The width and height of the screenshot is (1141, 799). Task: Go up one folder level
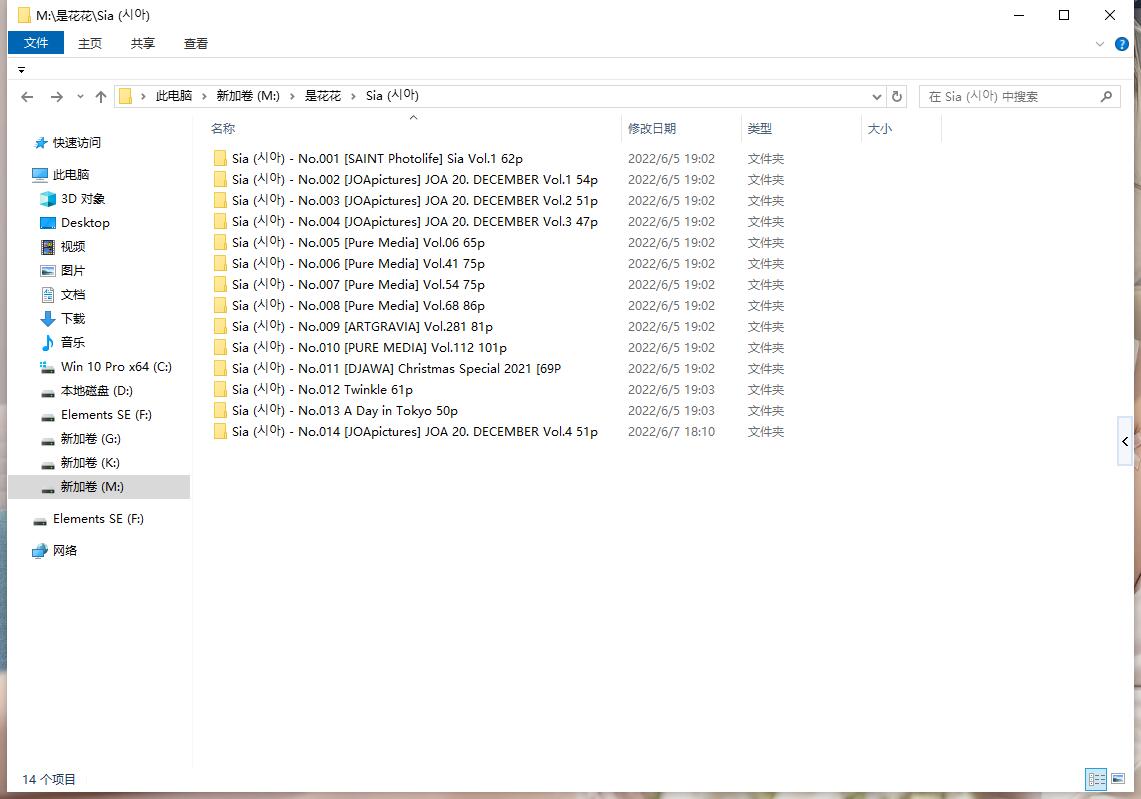[x=101, y=97]
